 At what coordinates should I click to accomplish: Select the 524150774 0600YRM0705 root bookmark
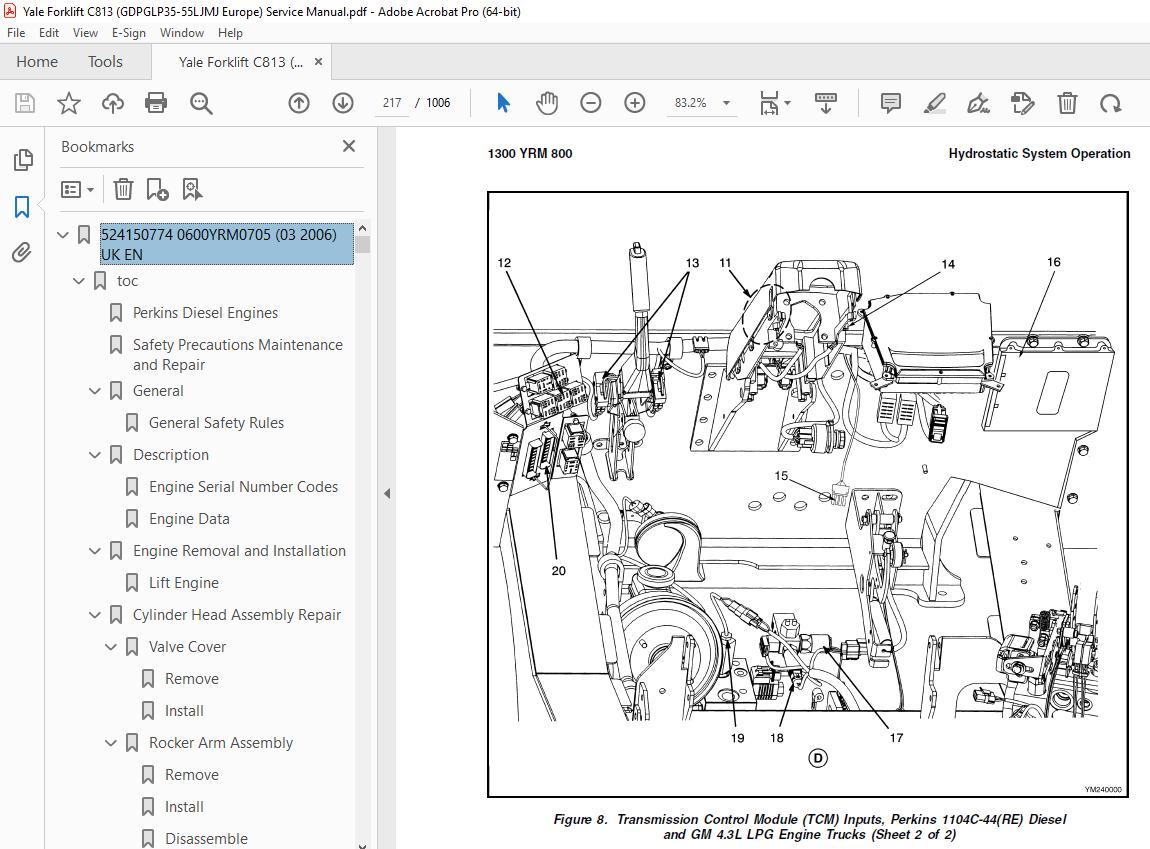(x=227, y=244)
